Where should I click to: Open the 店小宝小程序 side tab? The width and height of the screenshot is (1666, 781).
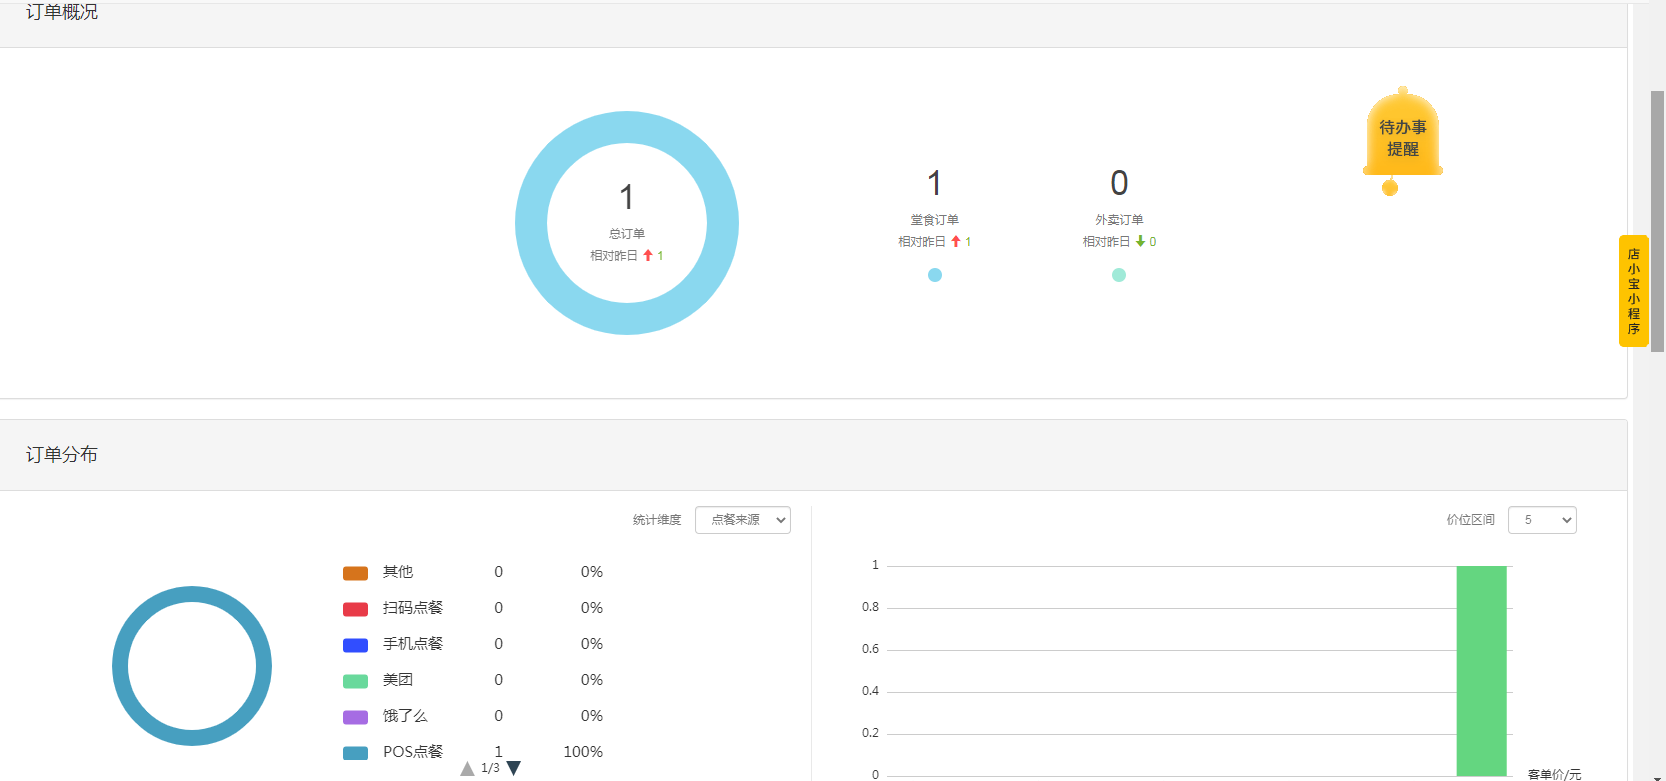coord(1633,291)
